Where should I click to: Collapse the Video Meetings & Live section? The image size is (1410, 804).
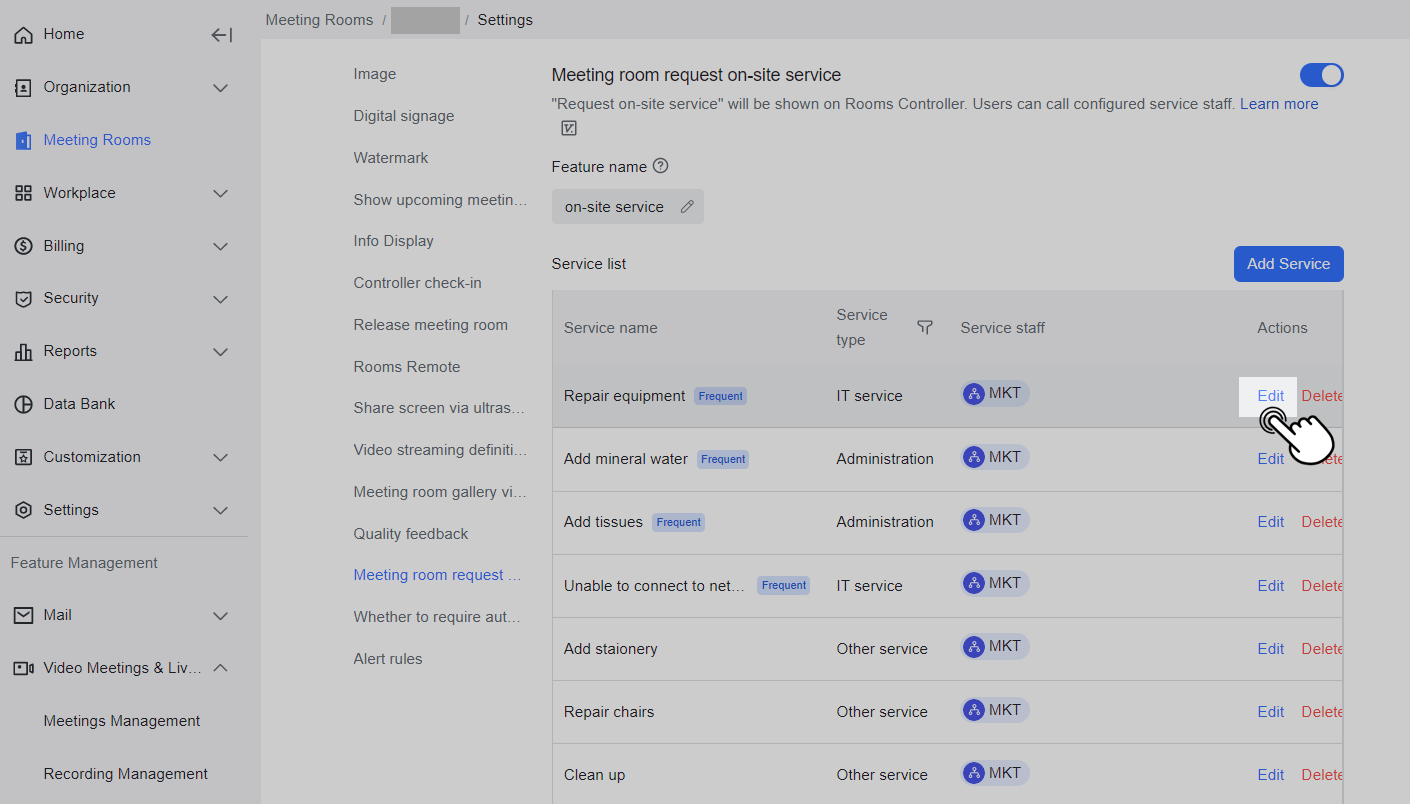(x=221, y=668)
